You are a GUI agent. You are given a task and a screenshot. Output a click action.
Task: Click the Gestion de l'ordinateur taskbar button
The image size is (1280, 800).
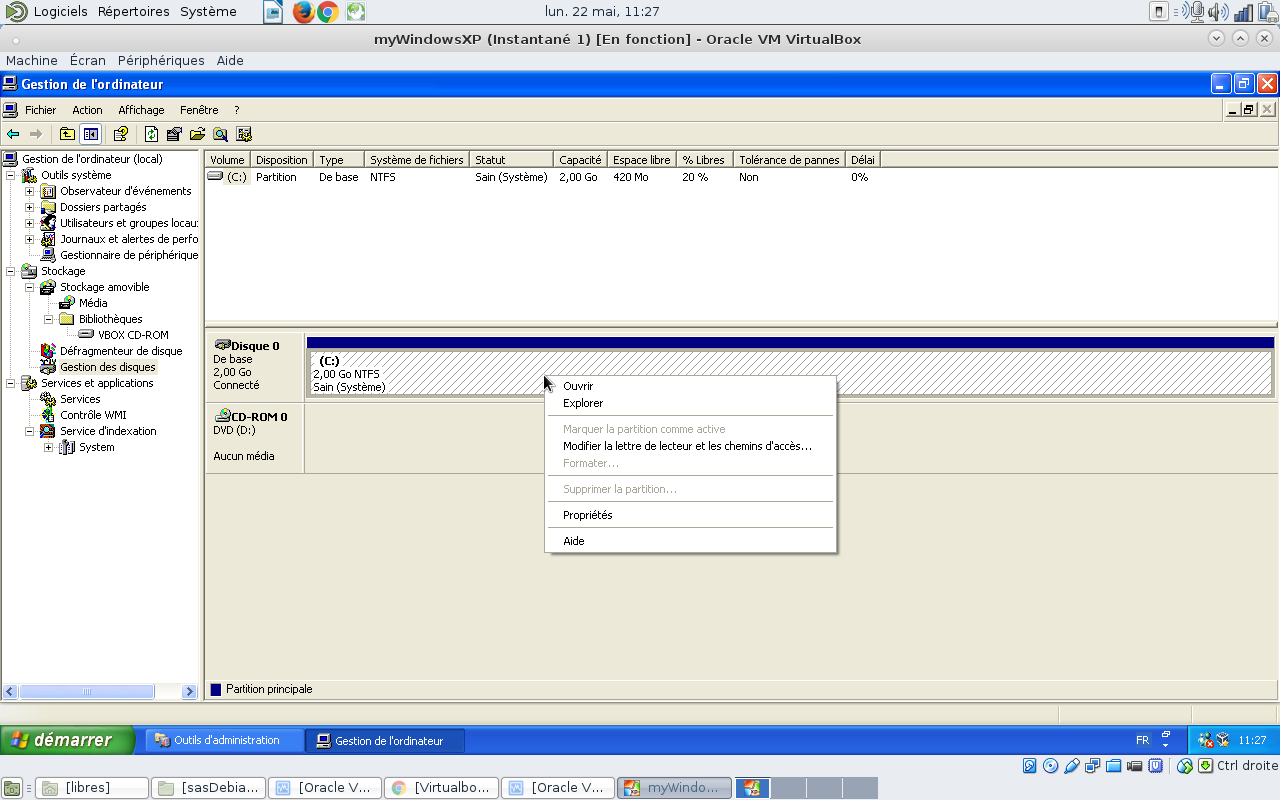[x=386, y=741]
